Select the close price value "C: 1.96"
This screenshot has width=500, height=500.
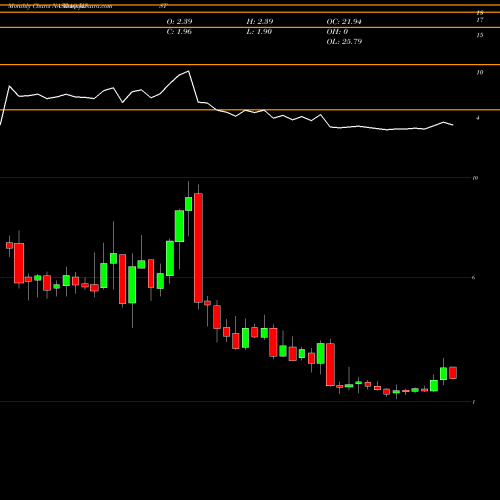click(x=179, y=31)
